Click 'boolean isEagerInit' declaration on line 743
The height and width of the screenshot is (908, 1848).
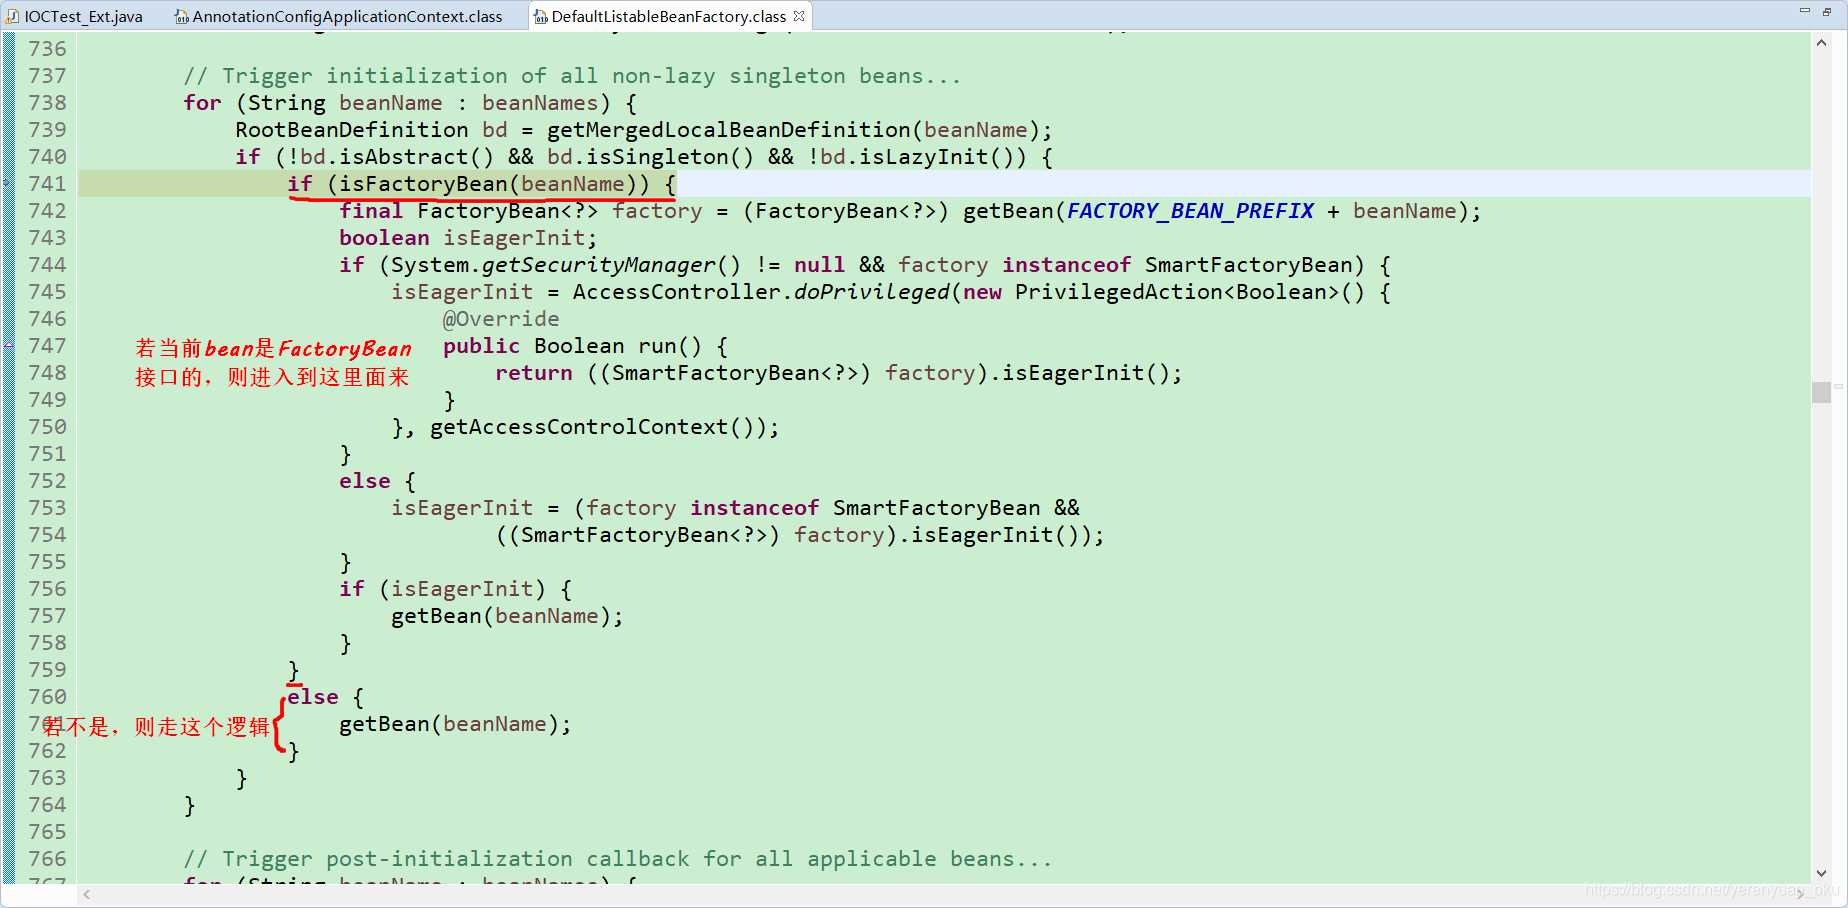coord(468,238)
